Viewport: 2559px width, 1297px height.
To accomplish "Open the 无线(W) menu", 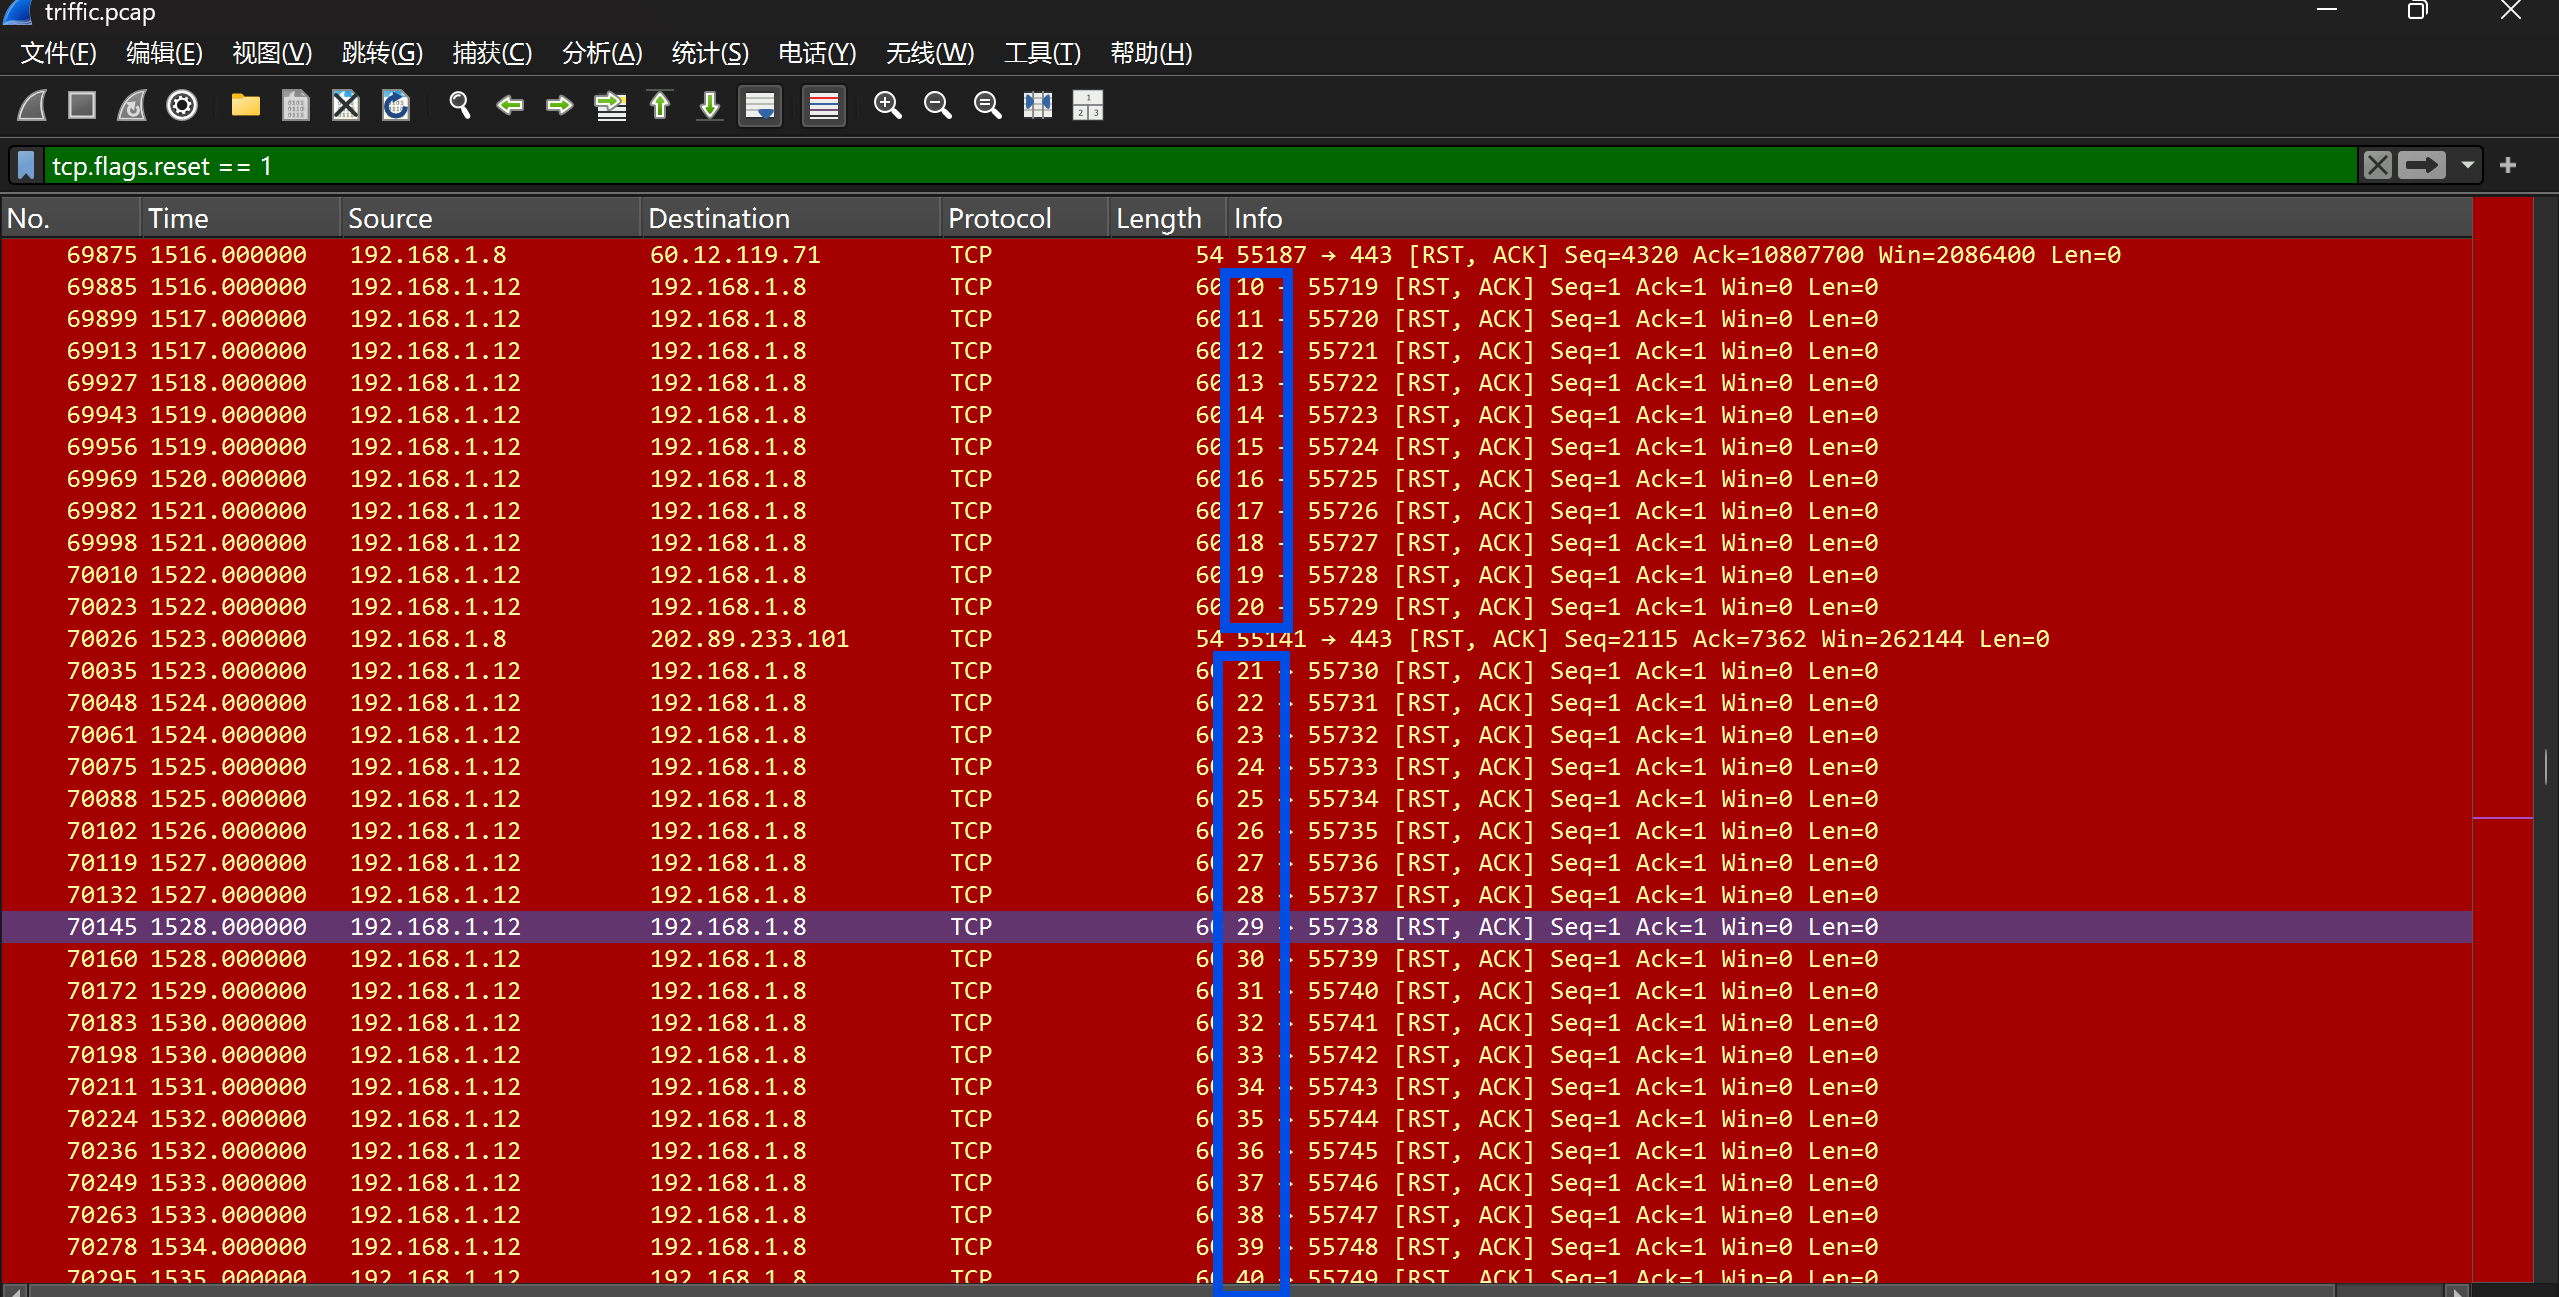I will [x=930, y=53].
